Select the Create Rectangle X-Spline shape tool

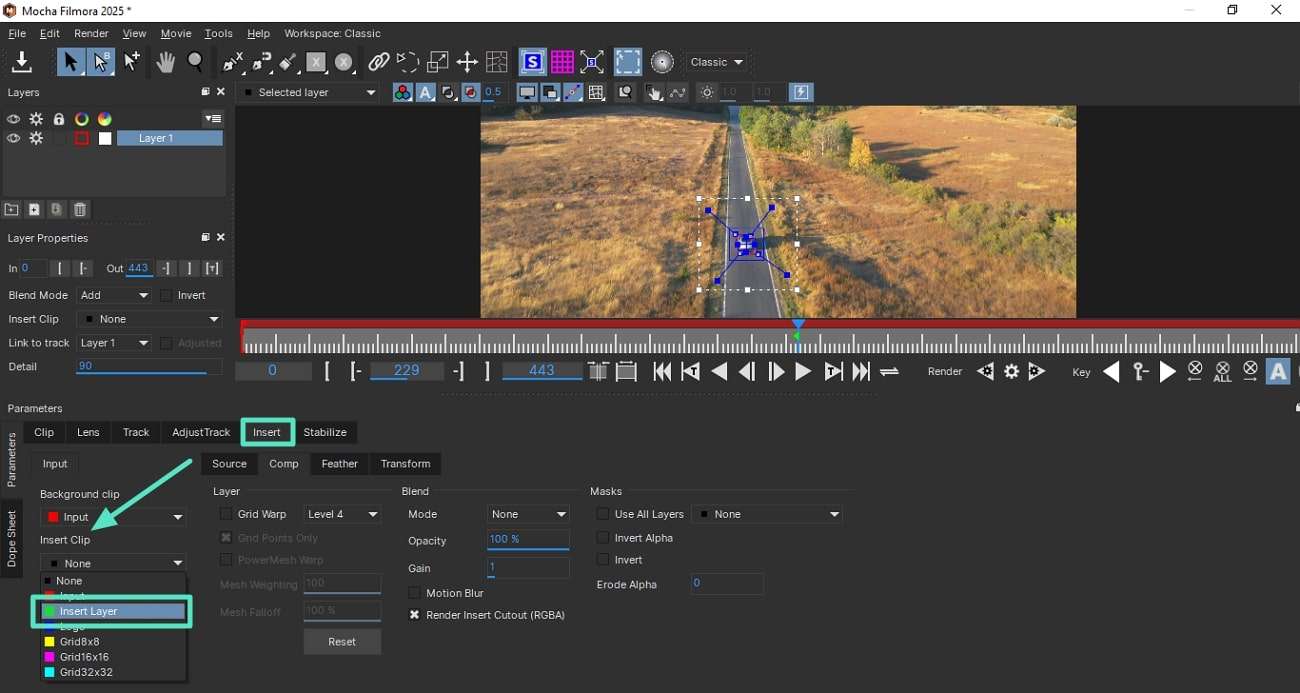click(316, 62)
